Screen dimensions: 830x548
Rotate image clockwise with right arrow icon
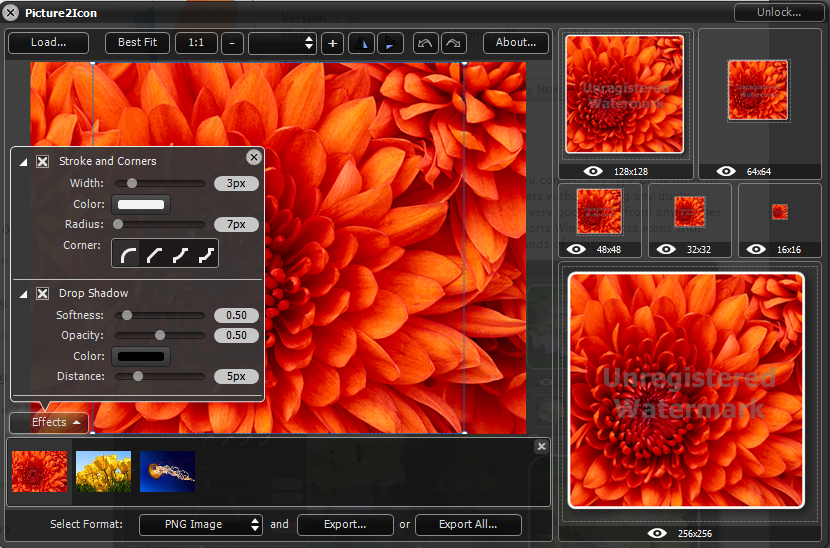tap(453, 43)
